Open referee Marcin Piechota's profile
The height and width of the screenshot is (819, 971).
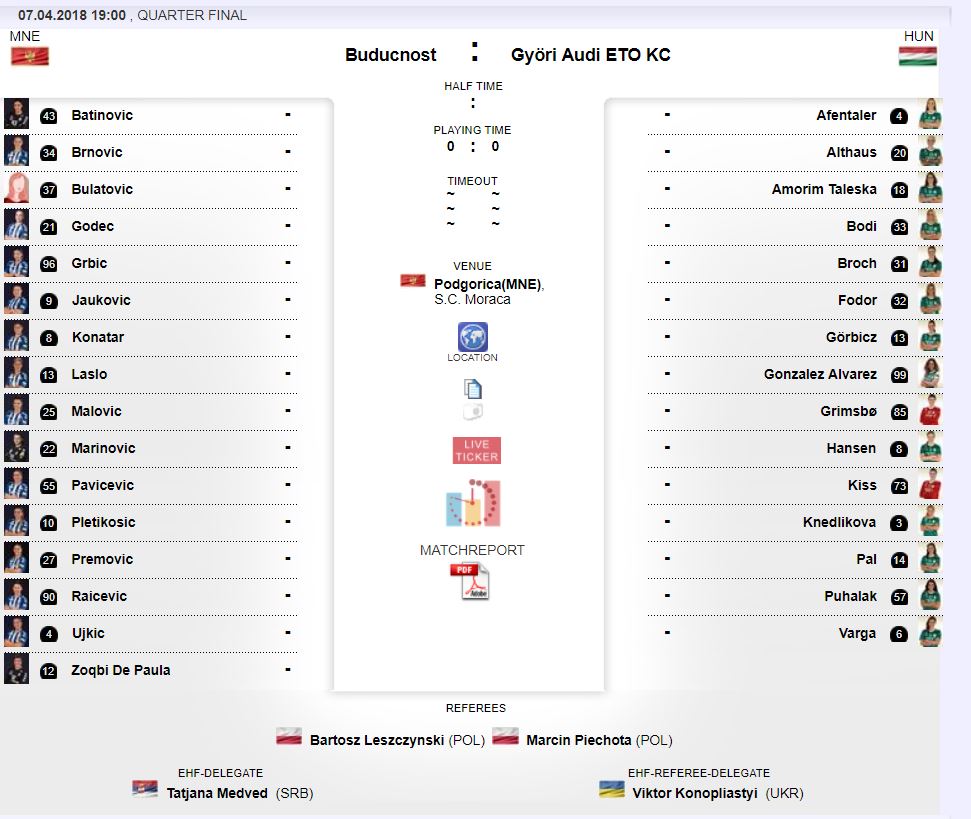[x=578, y=740]
